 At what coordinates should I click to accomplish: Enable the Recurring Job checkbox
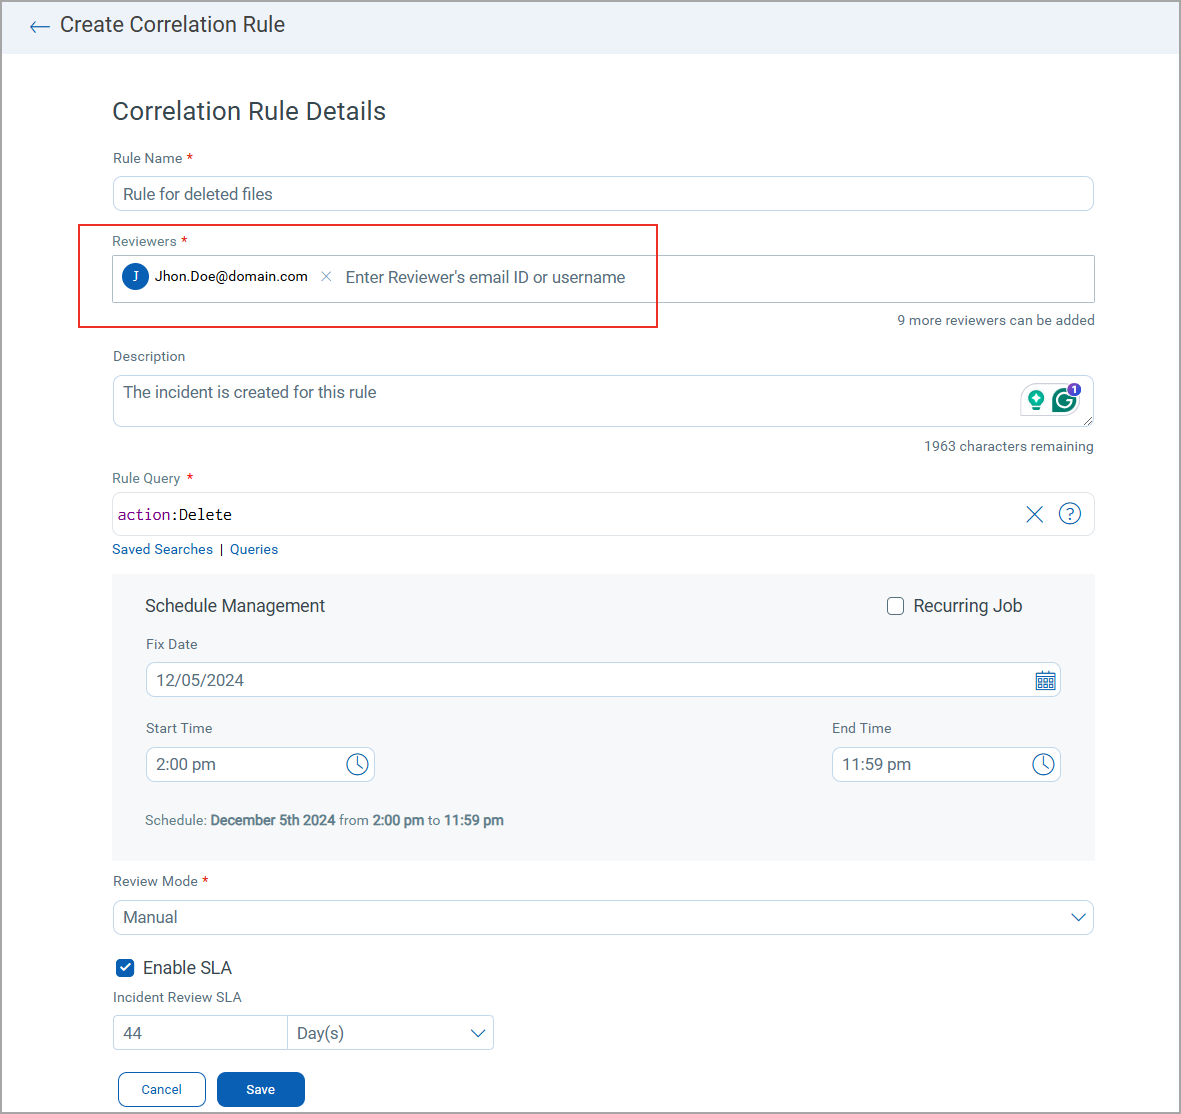click(896, 606)
